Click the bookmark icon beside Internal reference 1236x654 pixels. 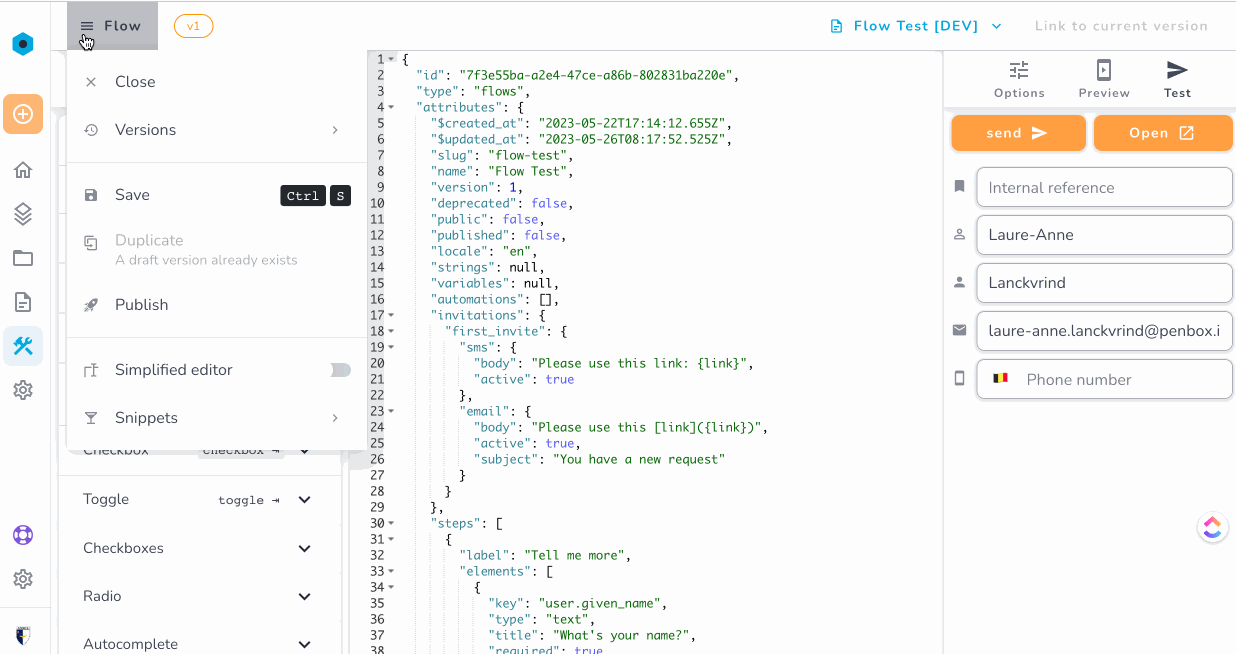(960, 187)
